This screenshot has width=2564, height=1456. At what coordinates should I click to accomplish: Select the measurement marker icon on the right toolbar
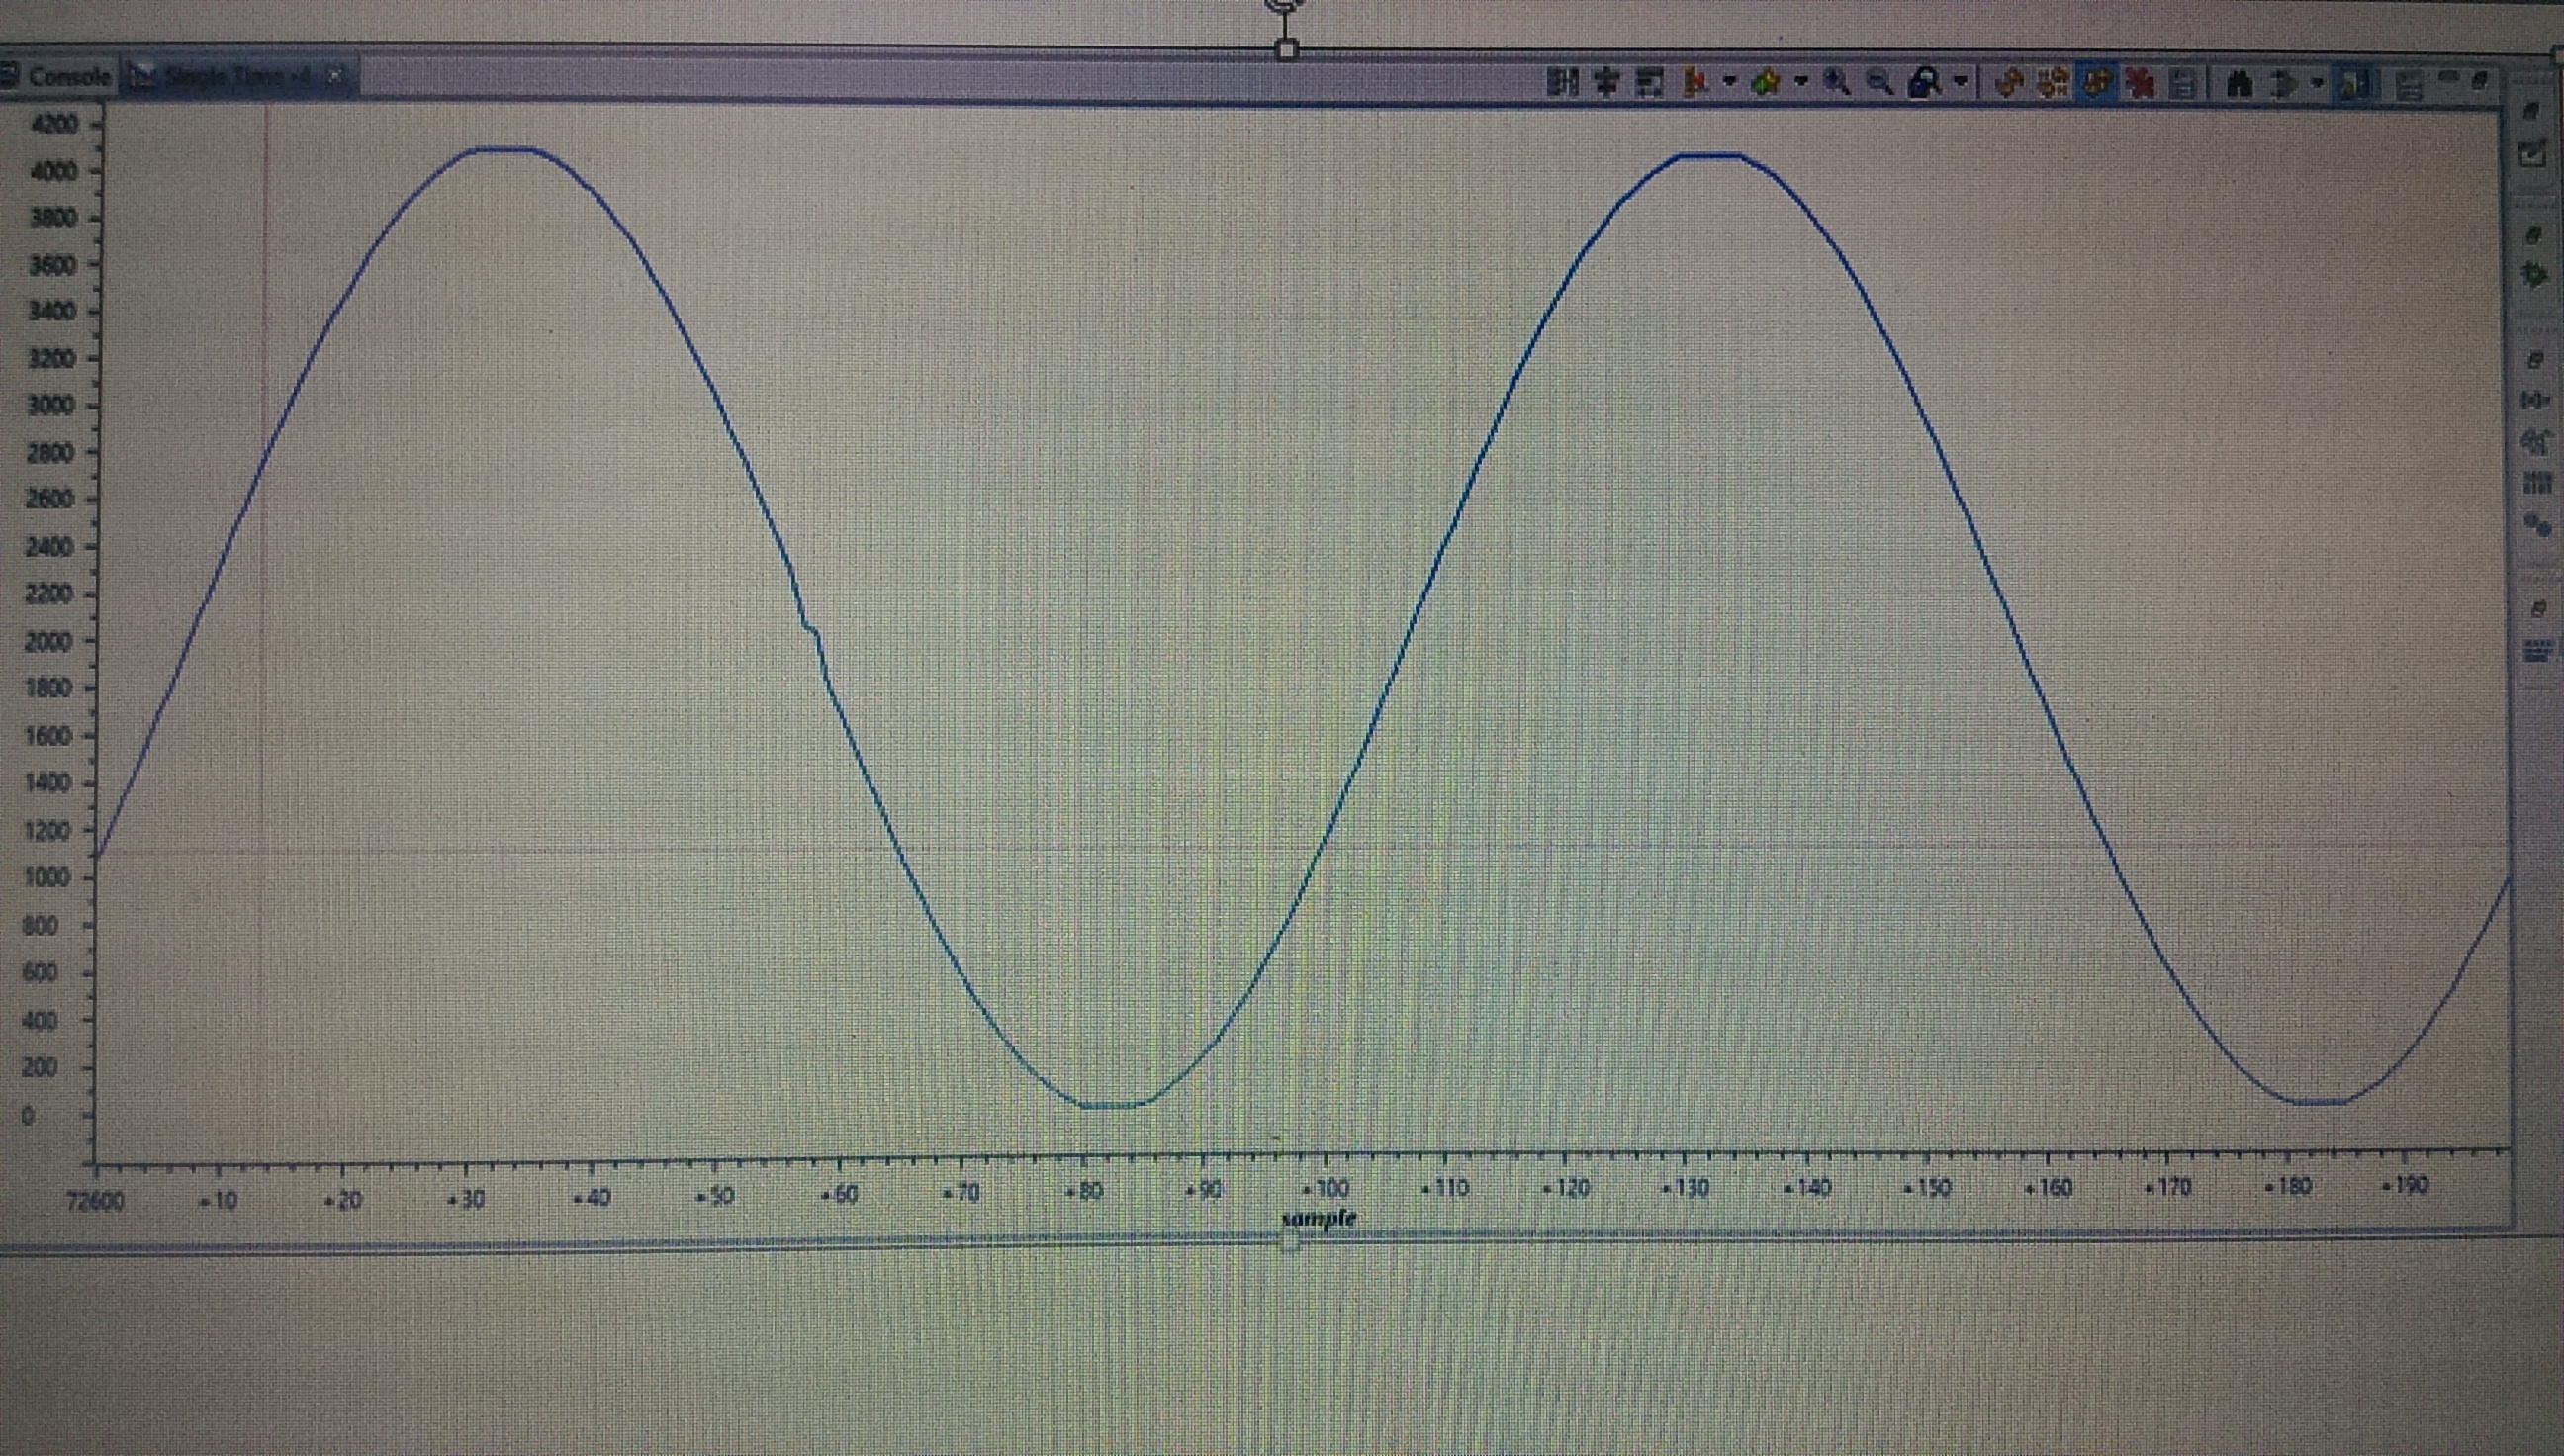[2535, 401]
